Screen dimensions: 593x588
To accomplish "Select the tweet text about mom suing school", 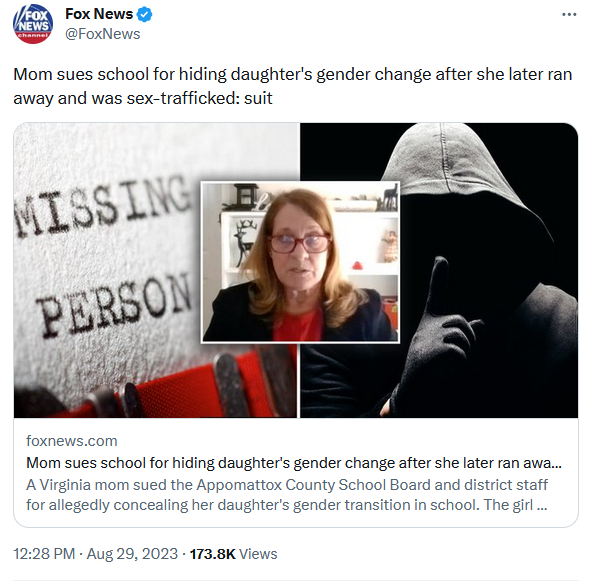I will pos(293,86).
